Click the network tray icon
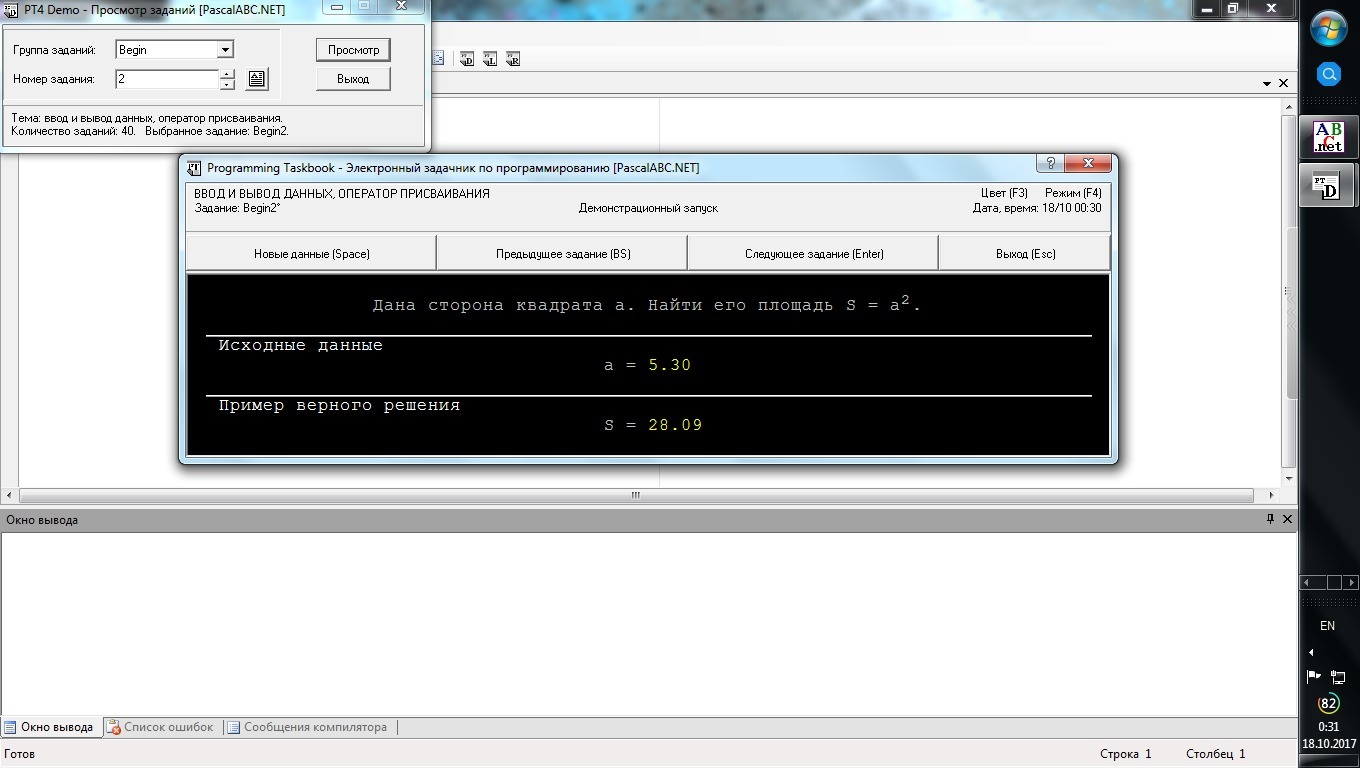The image size is (1360, 768). [x=1338, y=677]
